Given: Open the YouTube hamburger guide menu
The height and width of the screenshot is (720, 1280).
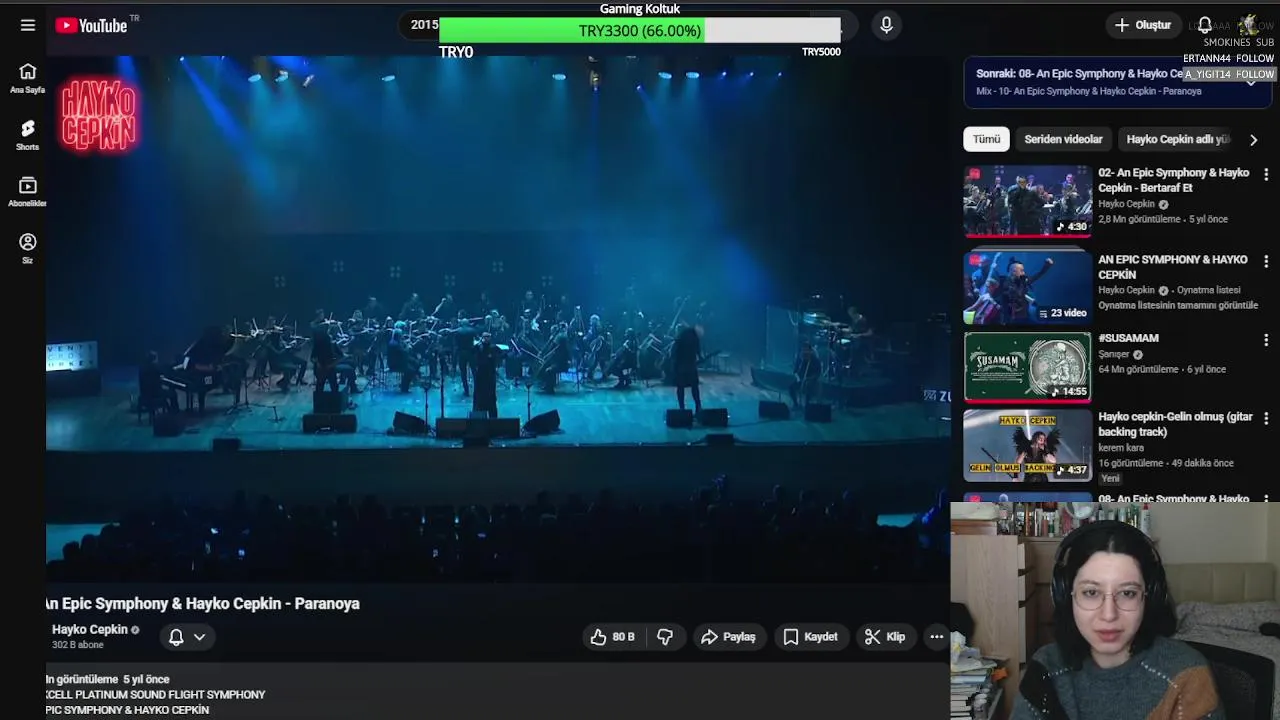Looking at the screenshot, I should (x=28, y=25).
